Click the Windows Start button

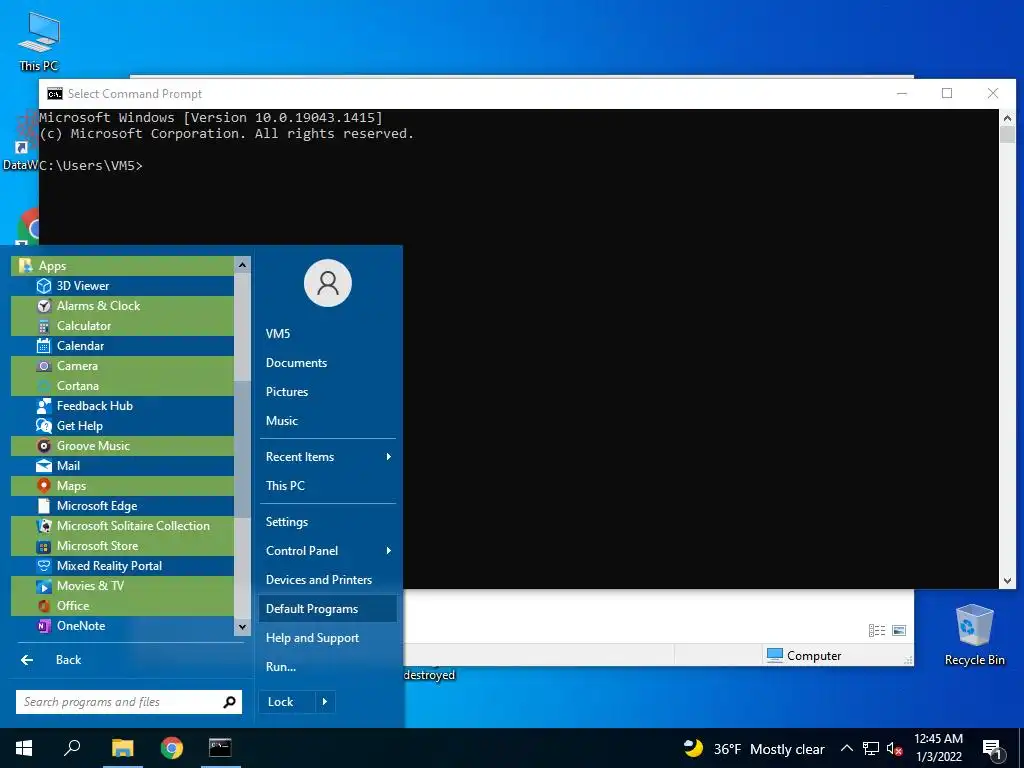coord(24,748)
